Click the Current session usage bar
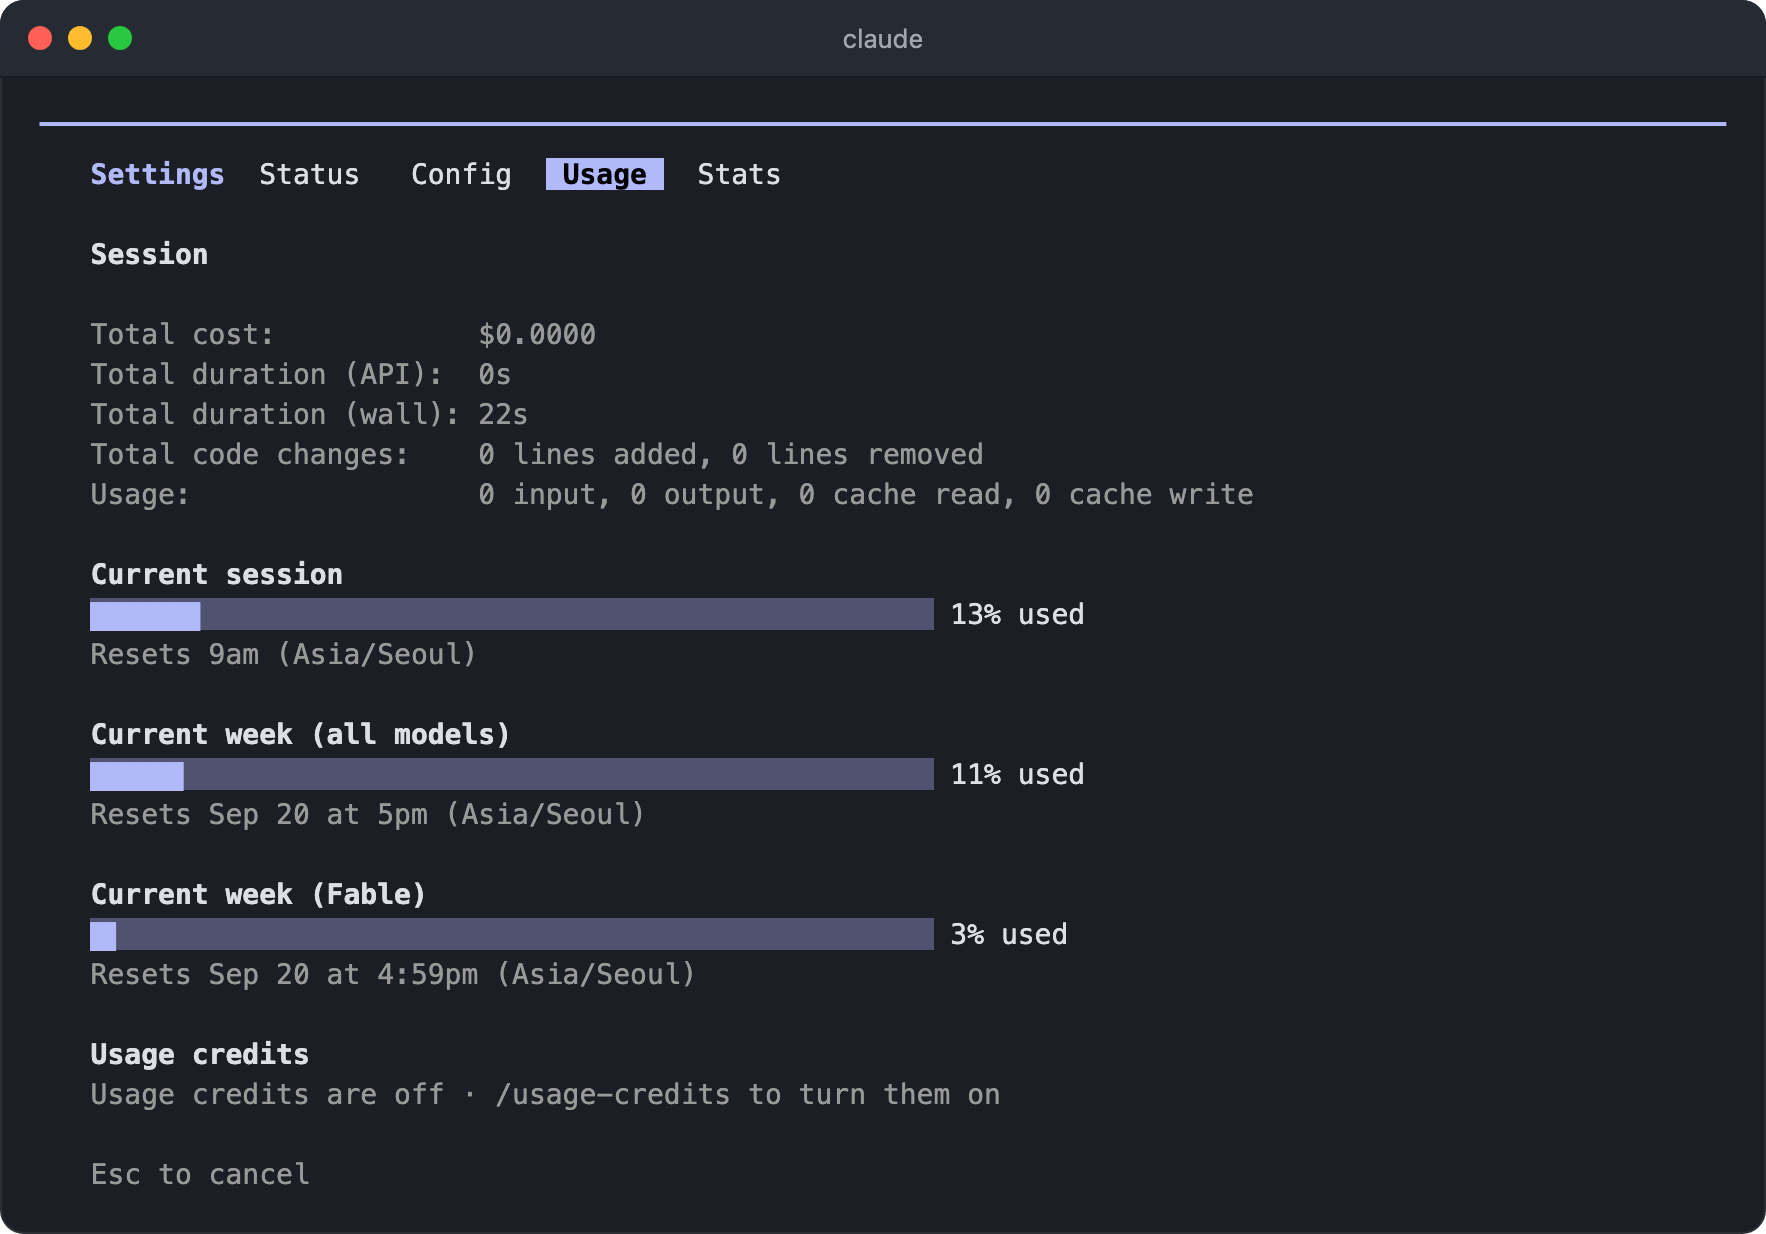1766x1234 pixels. 512,614
